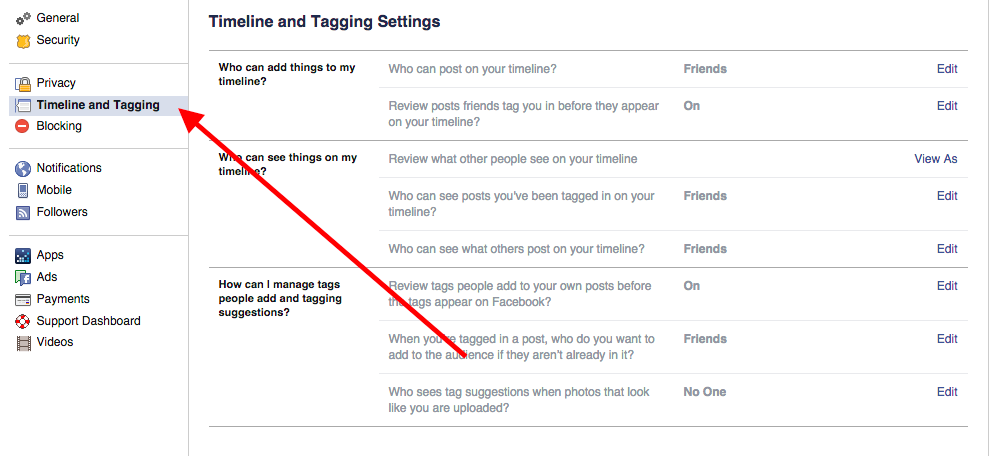Click the Privacy padlock icon
The width and height of the screenshot is (1007, 456).
click(23, 84)
